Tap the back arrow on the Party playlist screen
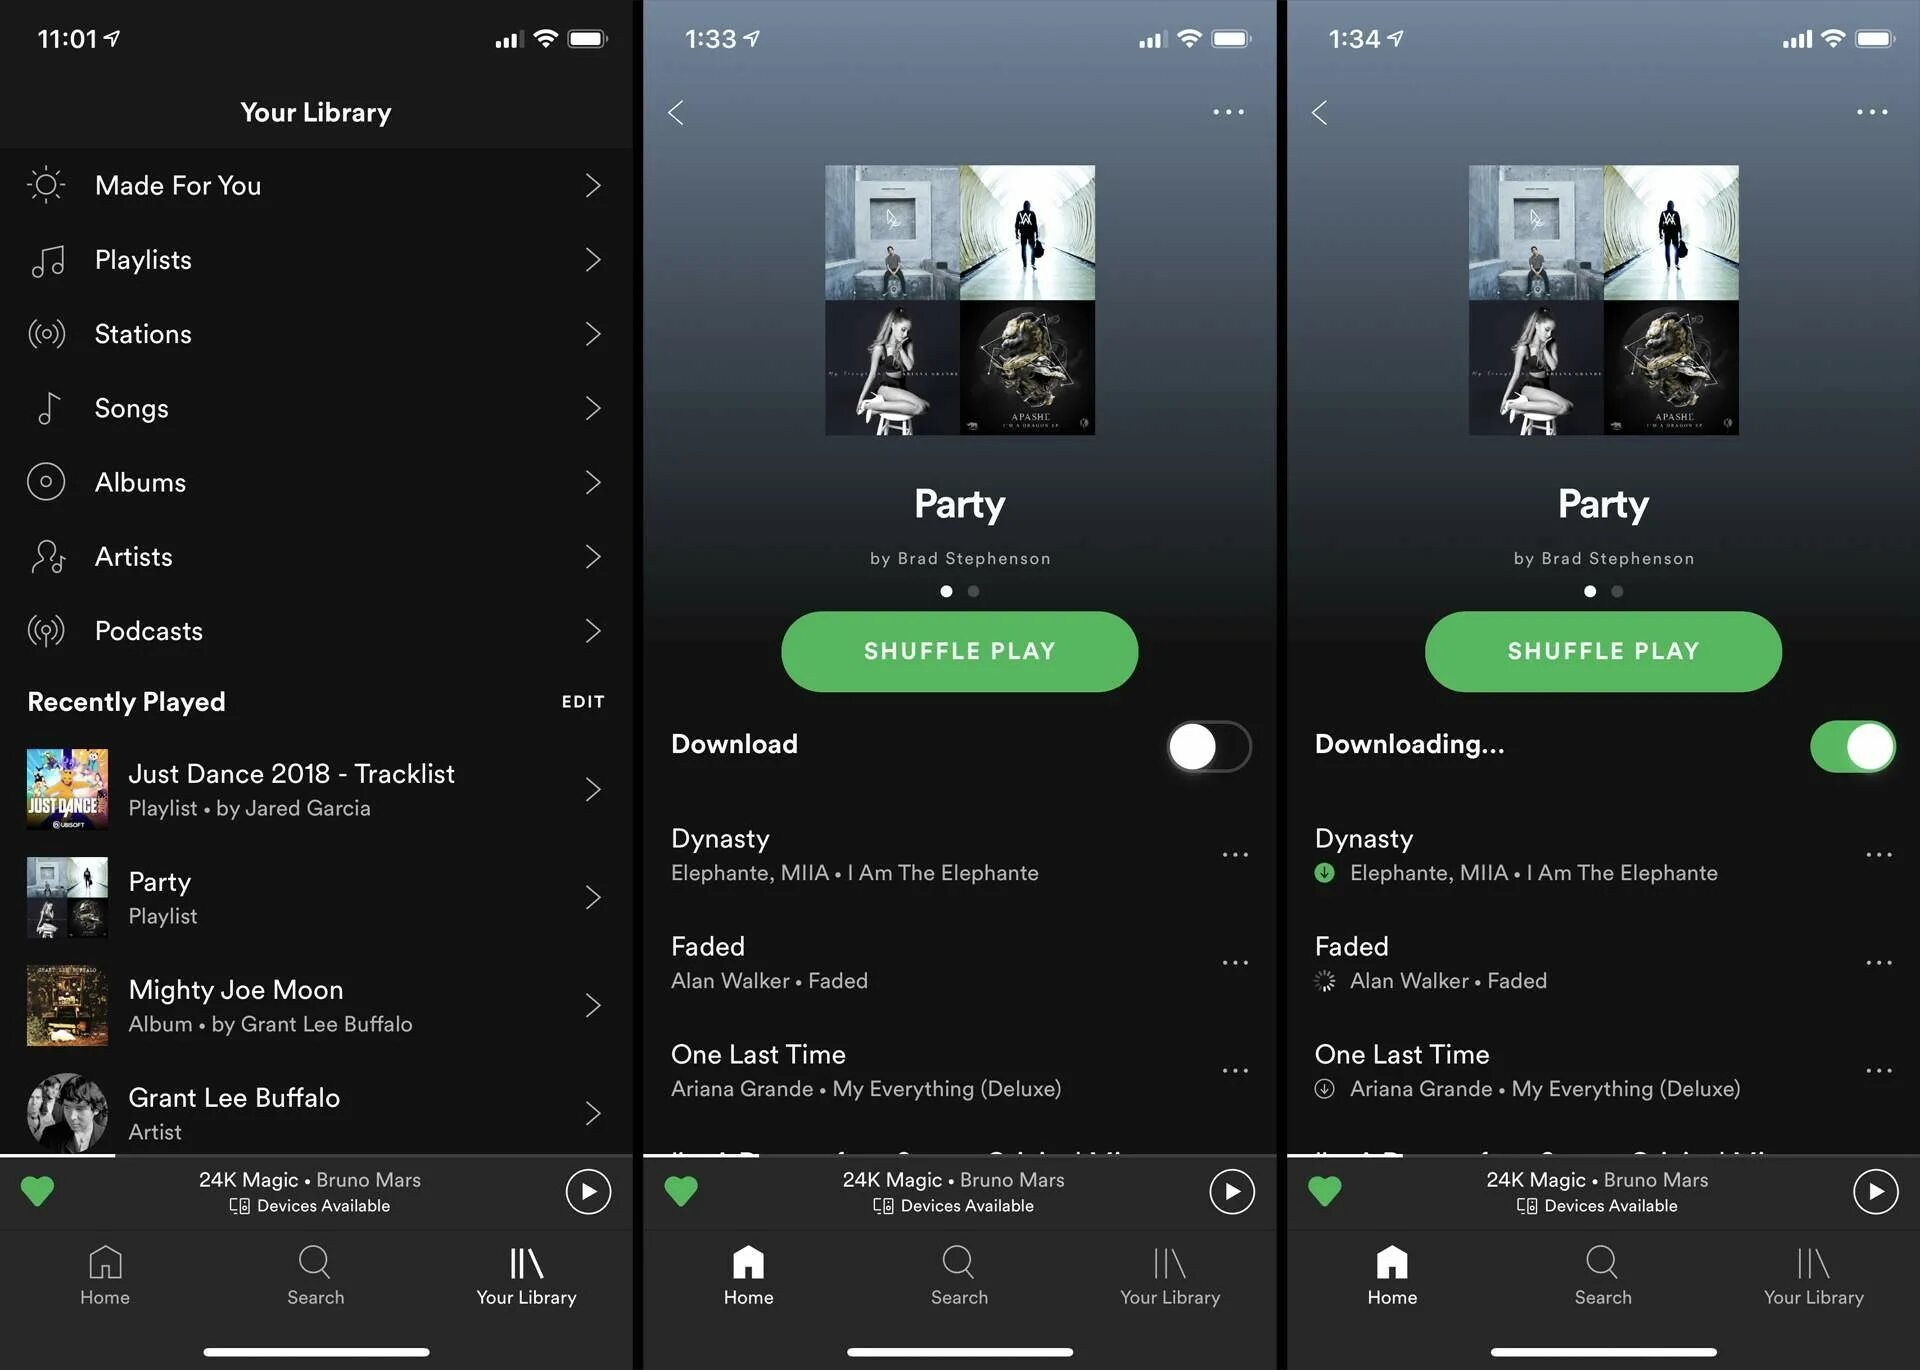 click(x=675, y=111)
